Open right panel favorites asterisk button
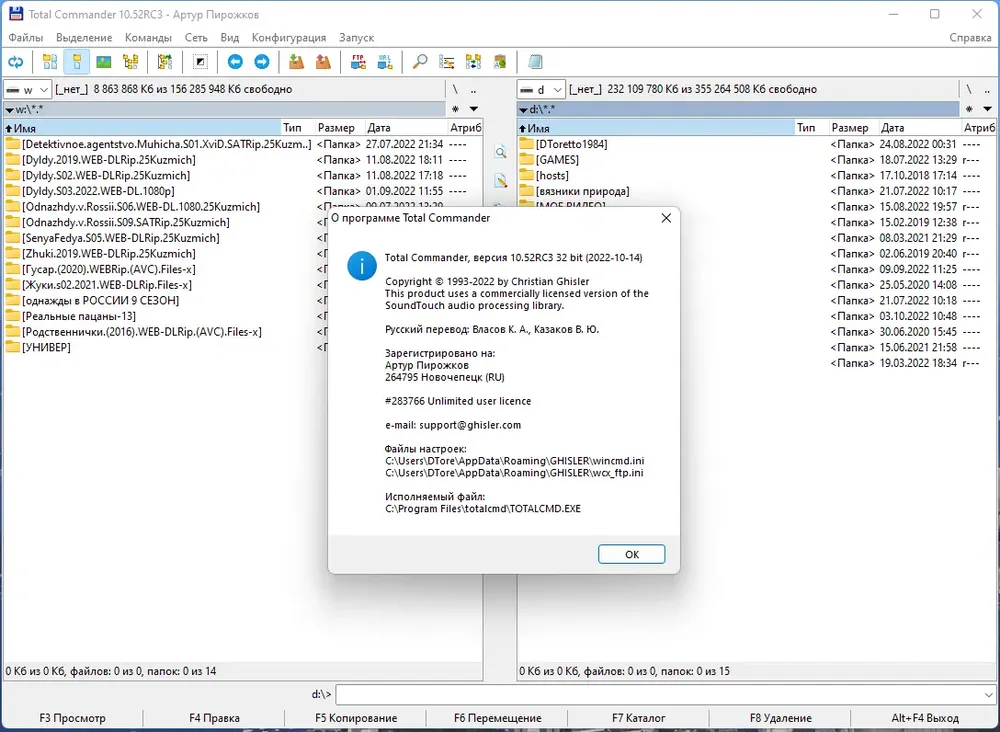The height and width of the screenshot is (732, 1000). (969, 109)
